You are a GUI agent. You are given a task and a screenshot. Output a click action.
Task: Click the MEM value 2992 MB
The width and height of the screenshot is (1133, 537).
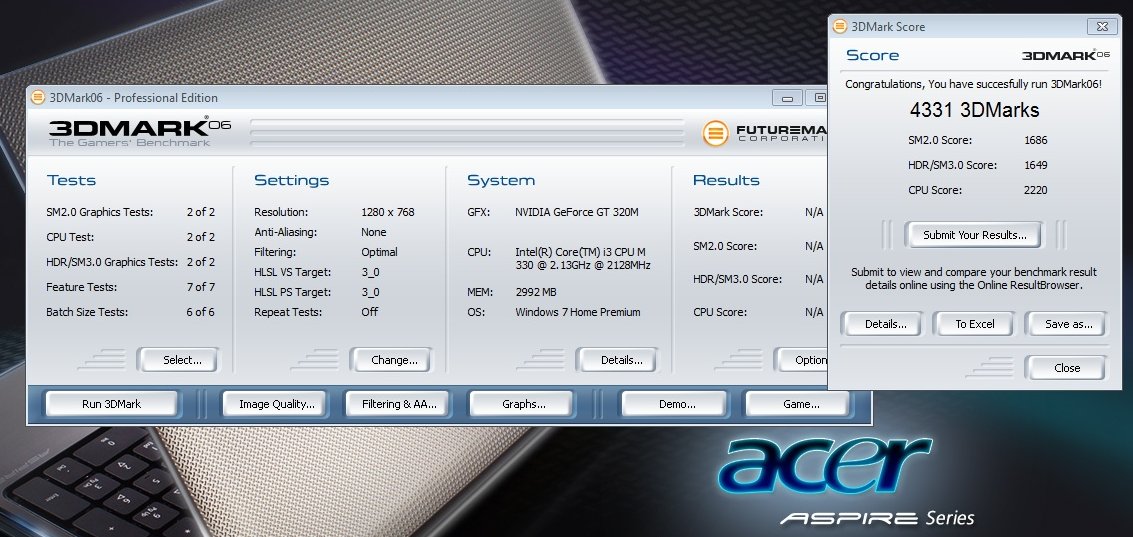pos(536,292)
